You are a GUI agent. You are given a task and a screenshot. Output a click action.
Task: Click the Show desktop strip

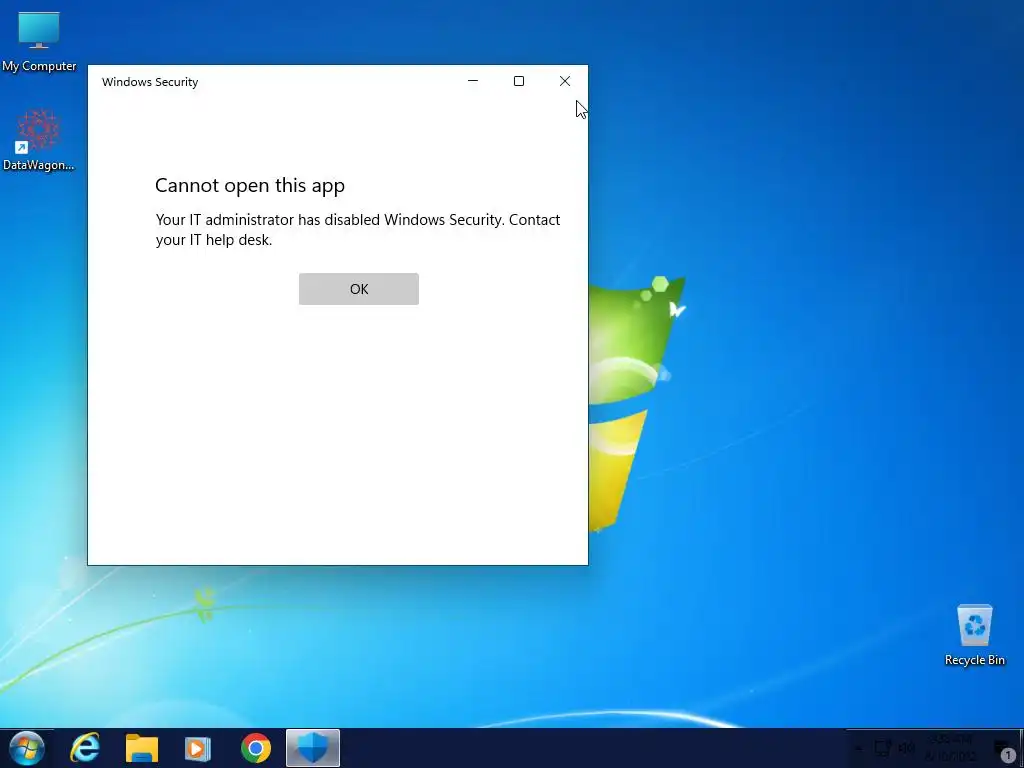(x=1021, y=748)
